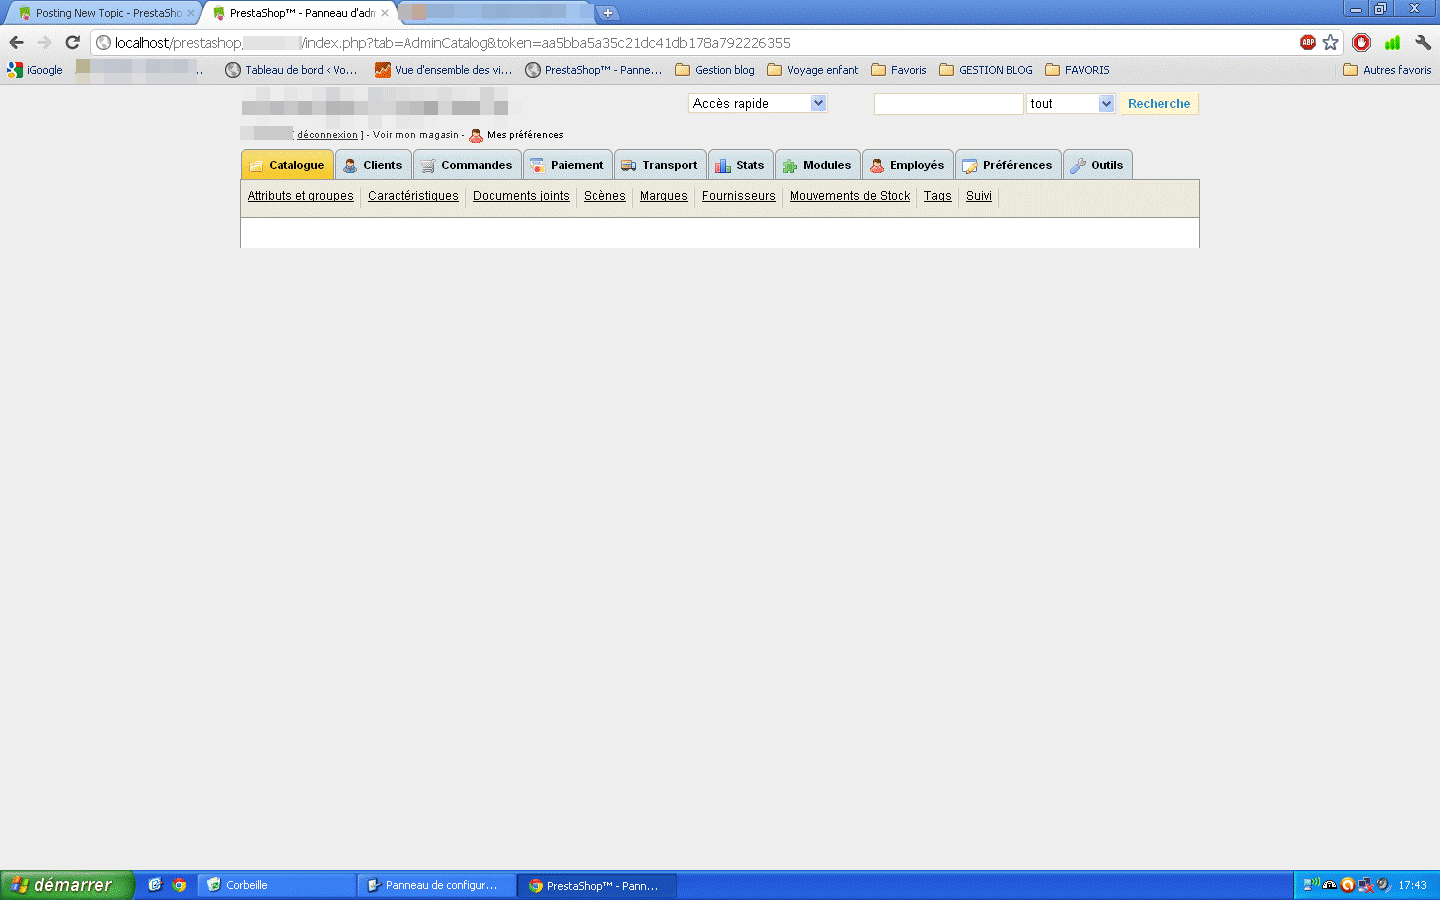Go back with the browser back arrow
This screenshot has width=1440, height=900.
coord(16,42)
